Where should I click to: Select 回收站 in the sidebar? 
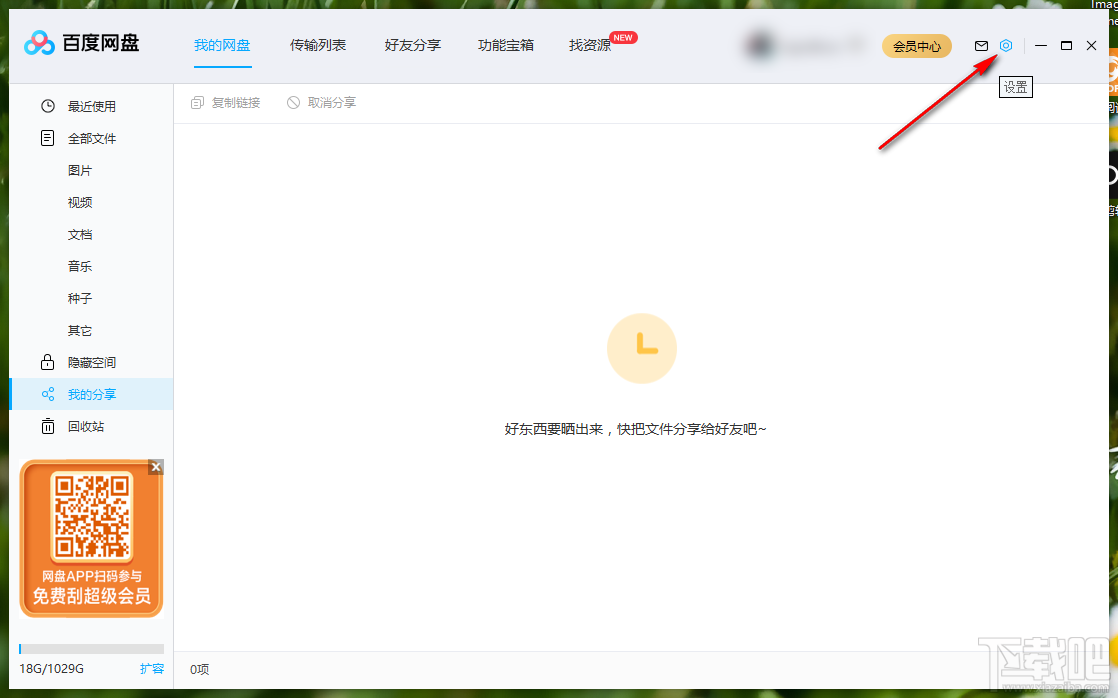coord(86,426)
